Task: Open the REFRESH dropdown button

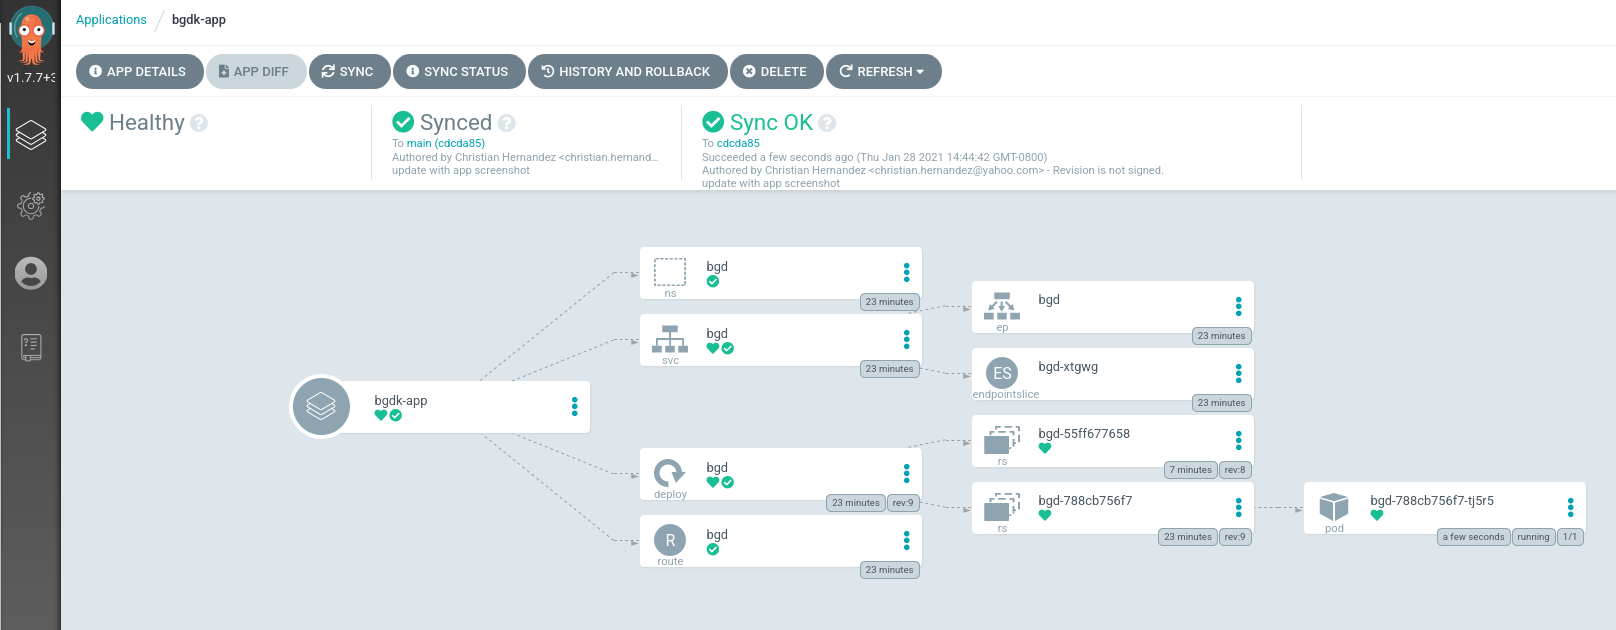Action: (883, 71)
